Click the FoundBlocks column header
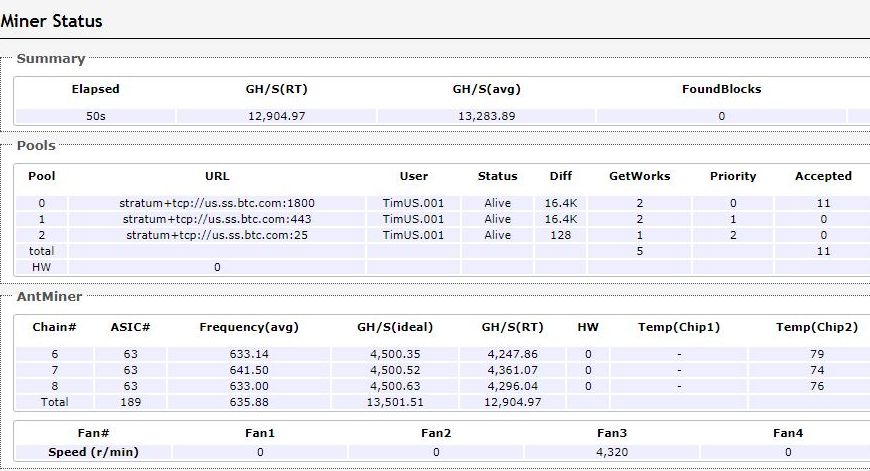 (x=721, y=89)
